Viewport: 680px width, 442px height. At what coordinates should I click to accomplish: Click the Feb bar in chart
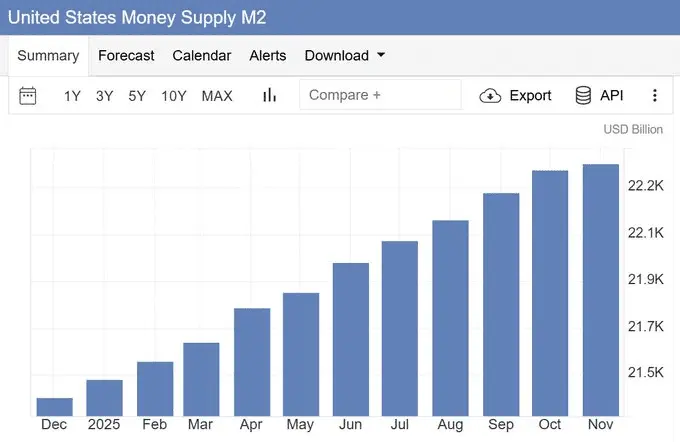155,389
